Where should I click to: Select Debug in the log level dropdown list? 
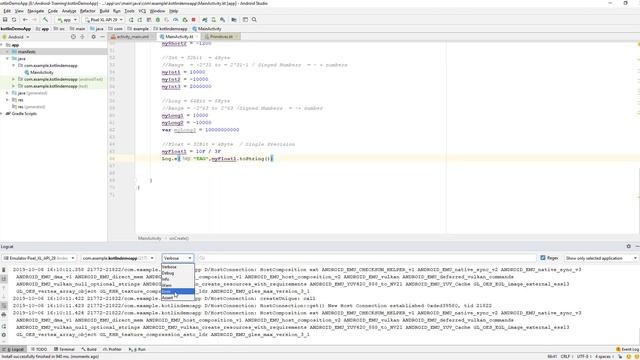pyautogui.click(x=178, y=273)
